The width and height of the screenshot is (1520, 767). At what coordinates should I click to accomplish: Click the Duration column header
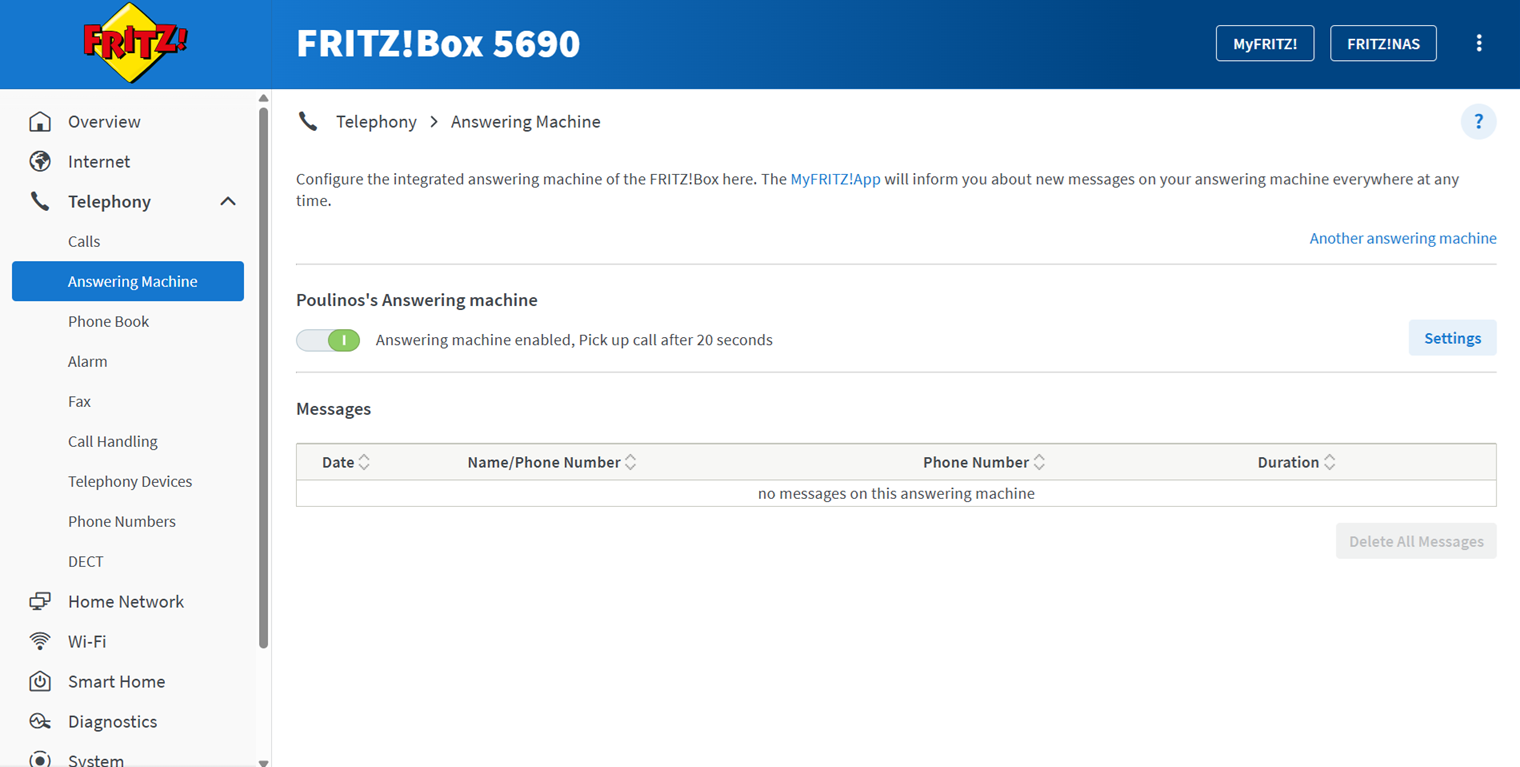tap(1288, 462)
